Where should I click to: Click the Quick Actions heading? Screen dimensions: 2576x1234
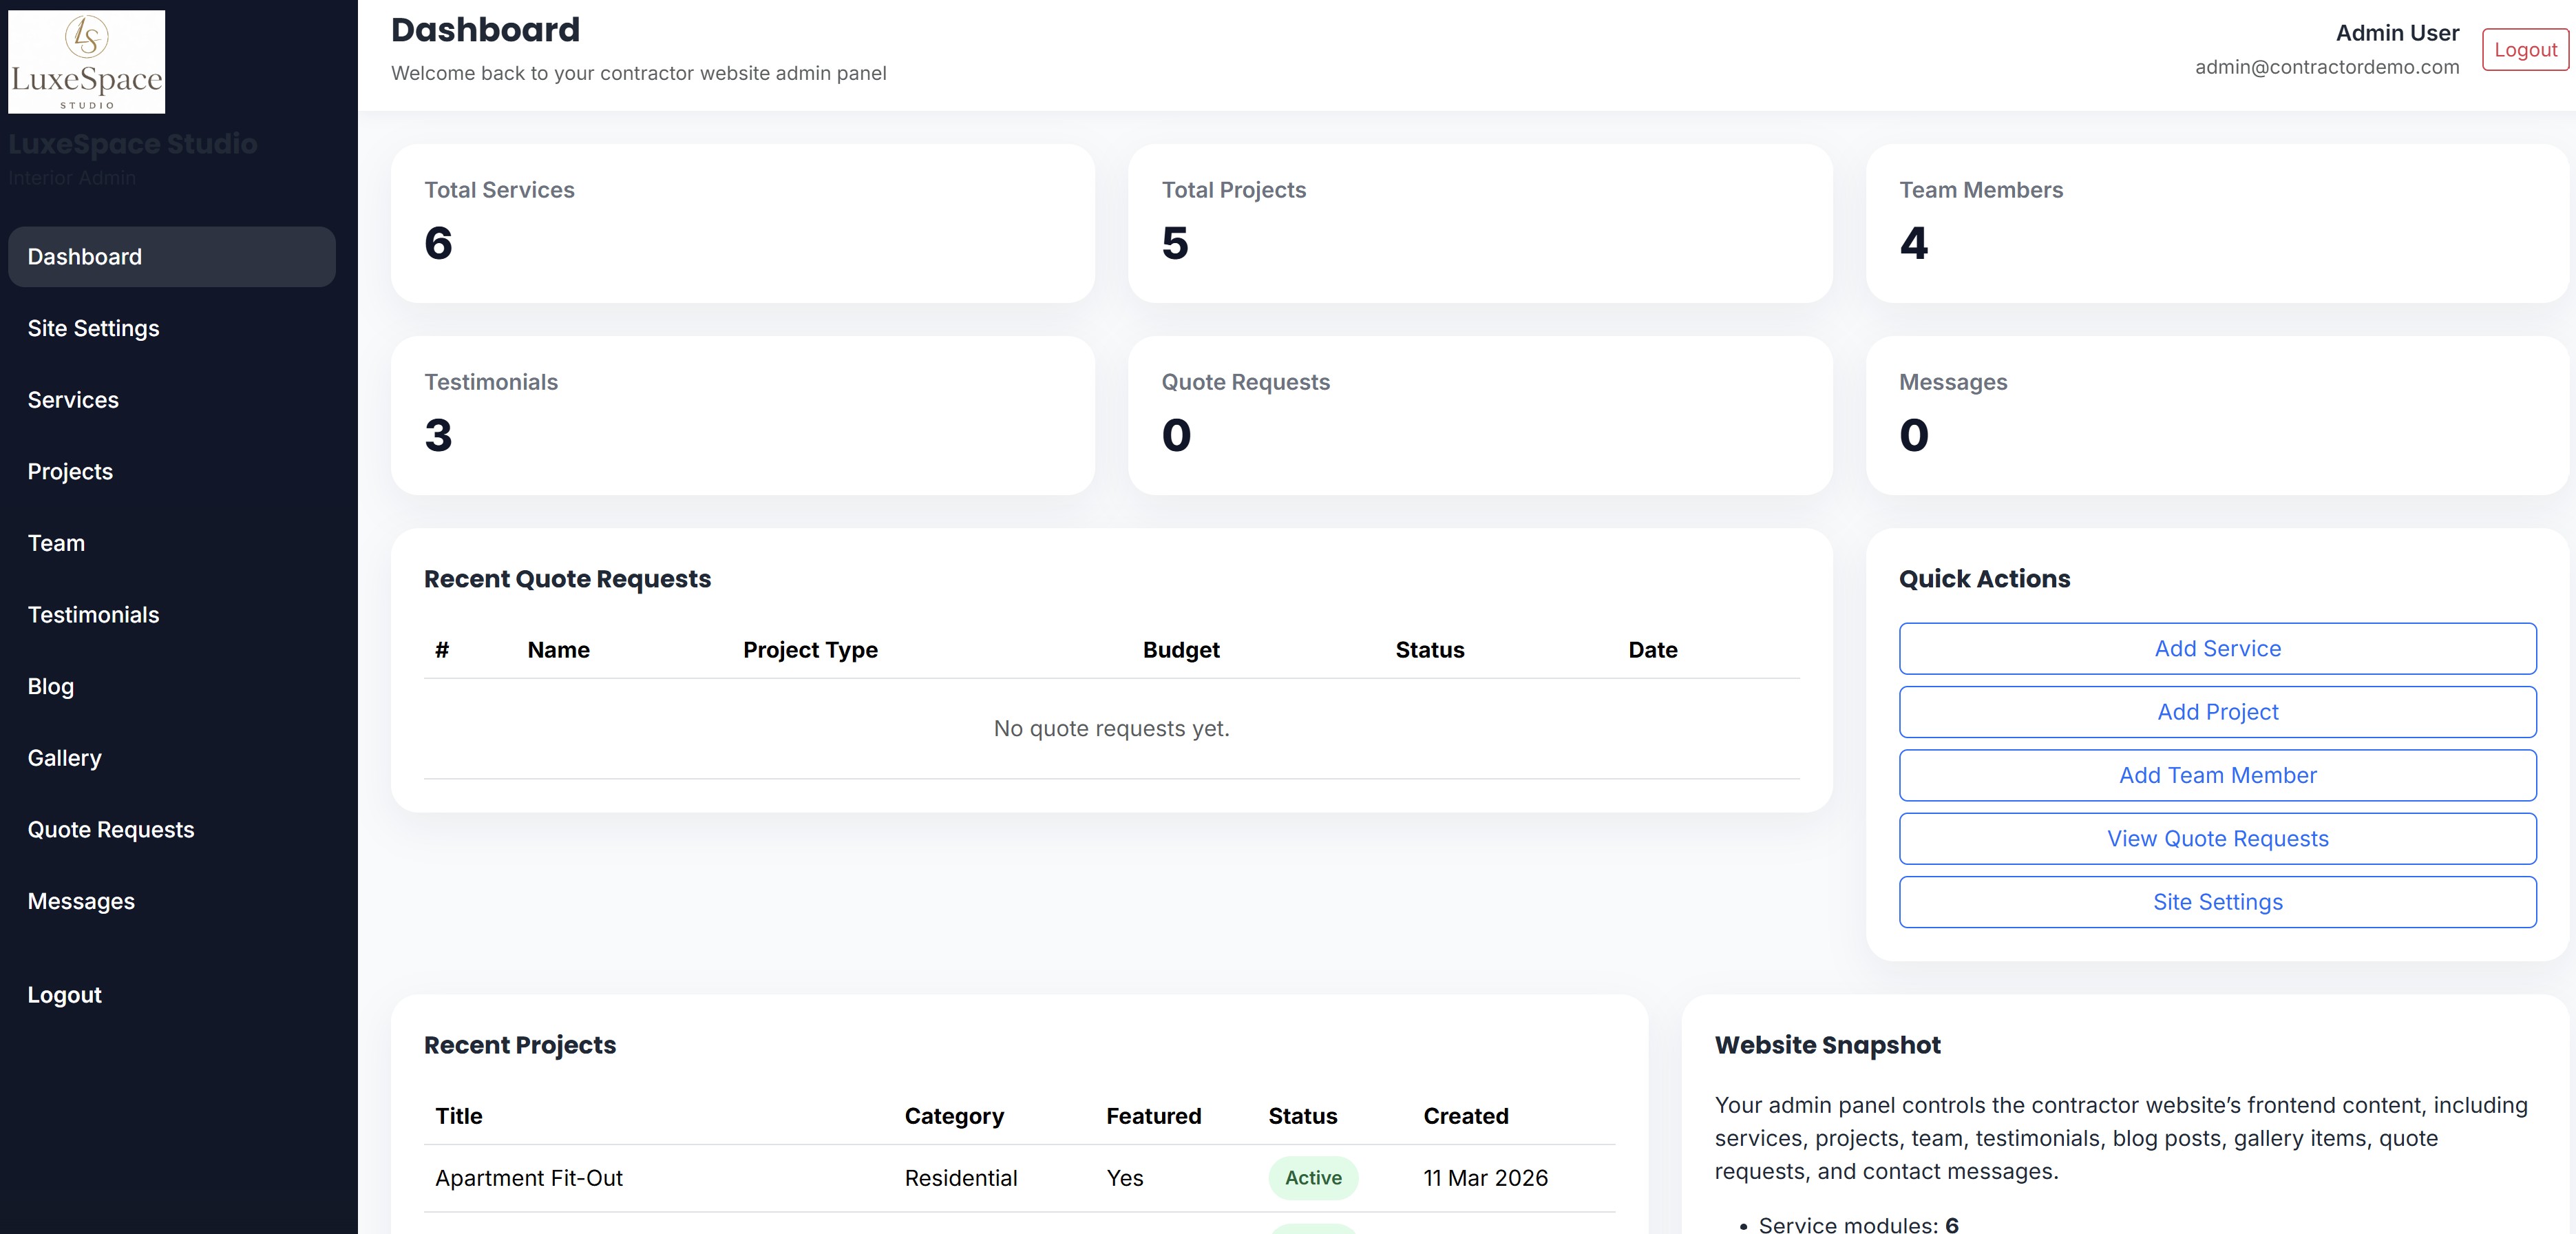[1984, 579]
